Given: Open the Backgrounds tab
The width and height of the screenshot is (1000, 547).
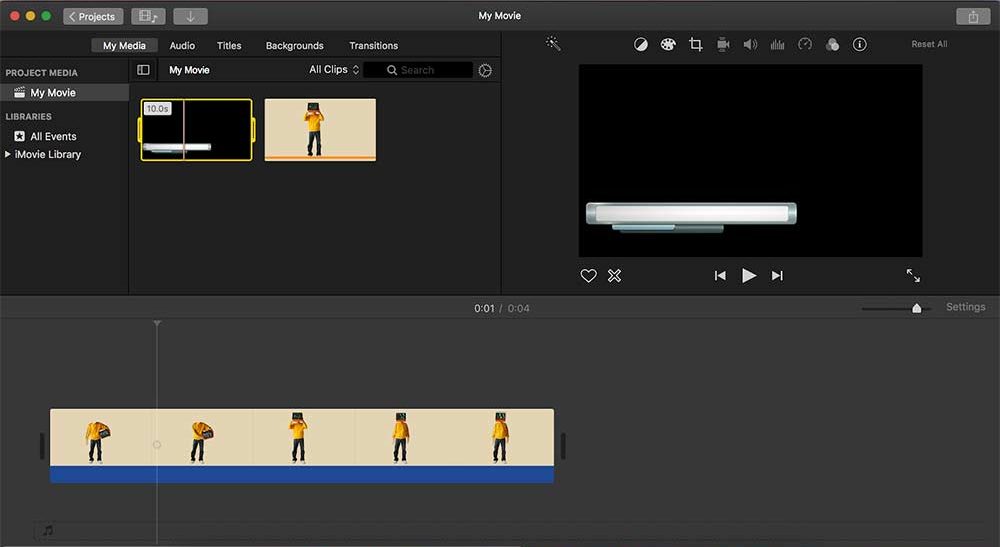Looking at the screenshot, I should point(295,45).
